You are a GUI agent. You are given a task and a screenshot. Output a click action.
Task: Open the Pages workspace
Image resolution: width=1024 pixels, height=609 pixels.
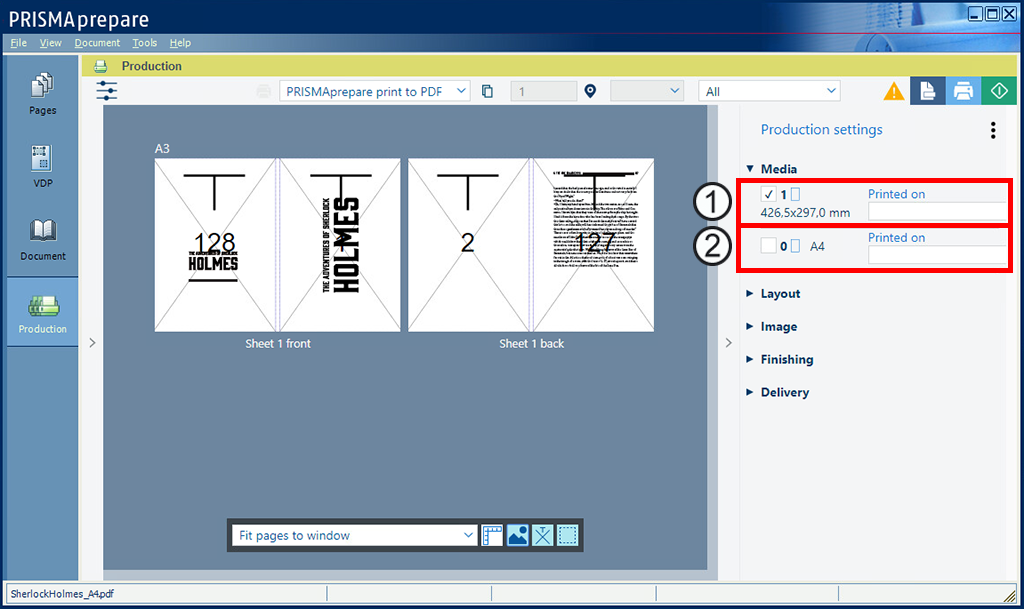42,94
